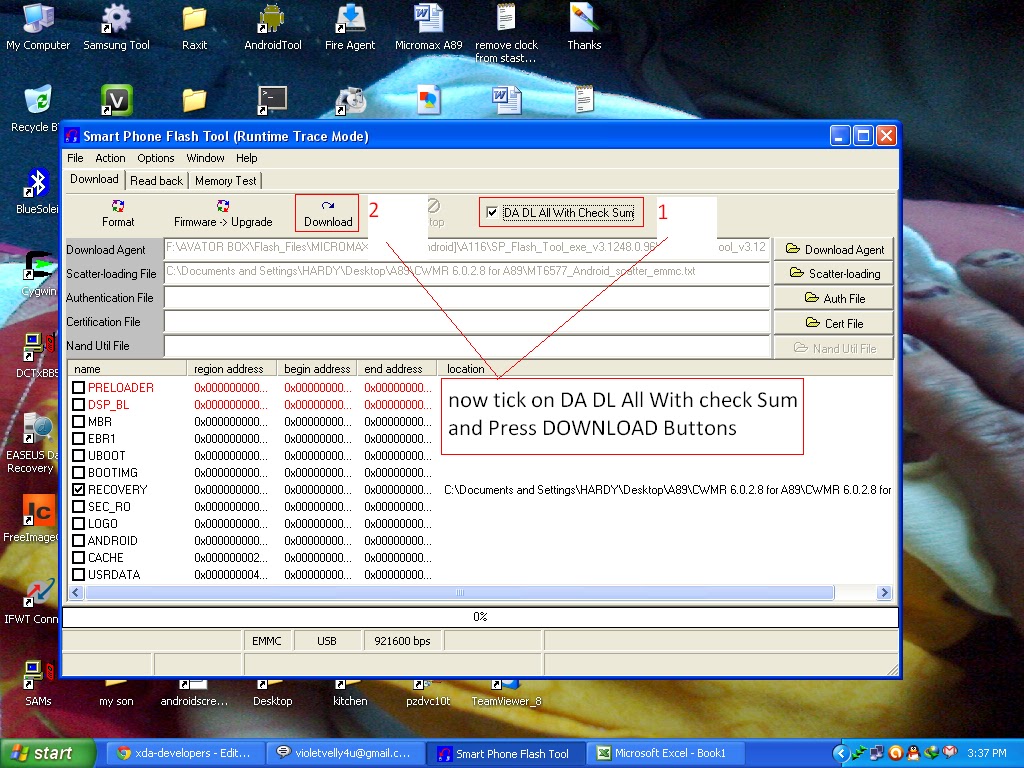Click the 'region address' column header
This screenshot has height=768, width=1024.
pyautogui.click(x=231, y=369)
